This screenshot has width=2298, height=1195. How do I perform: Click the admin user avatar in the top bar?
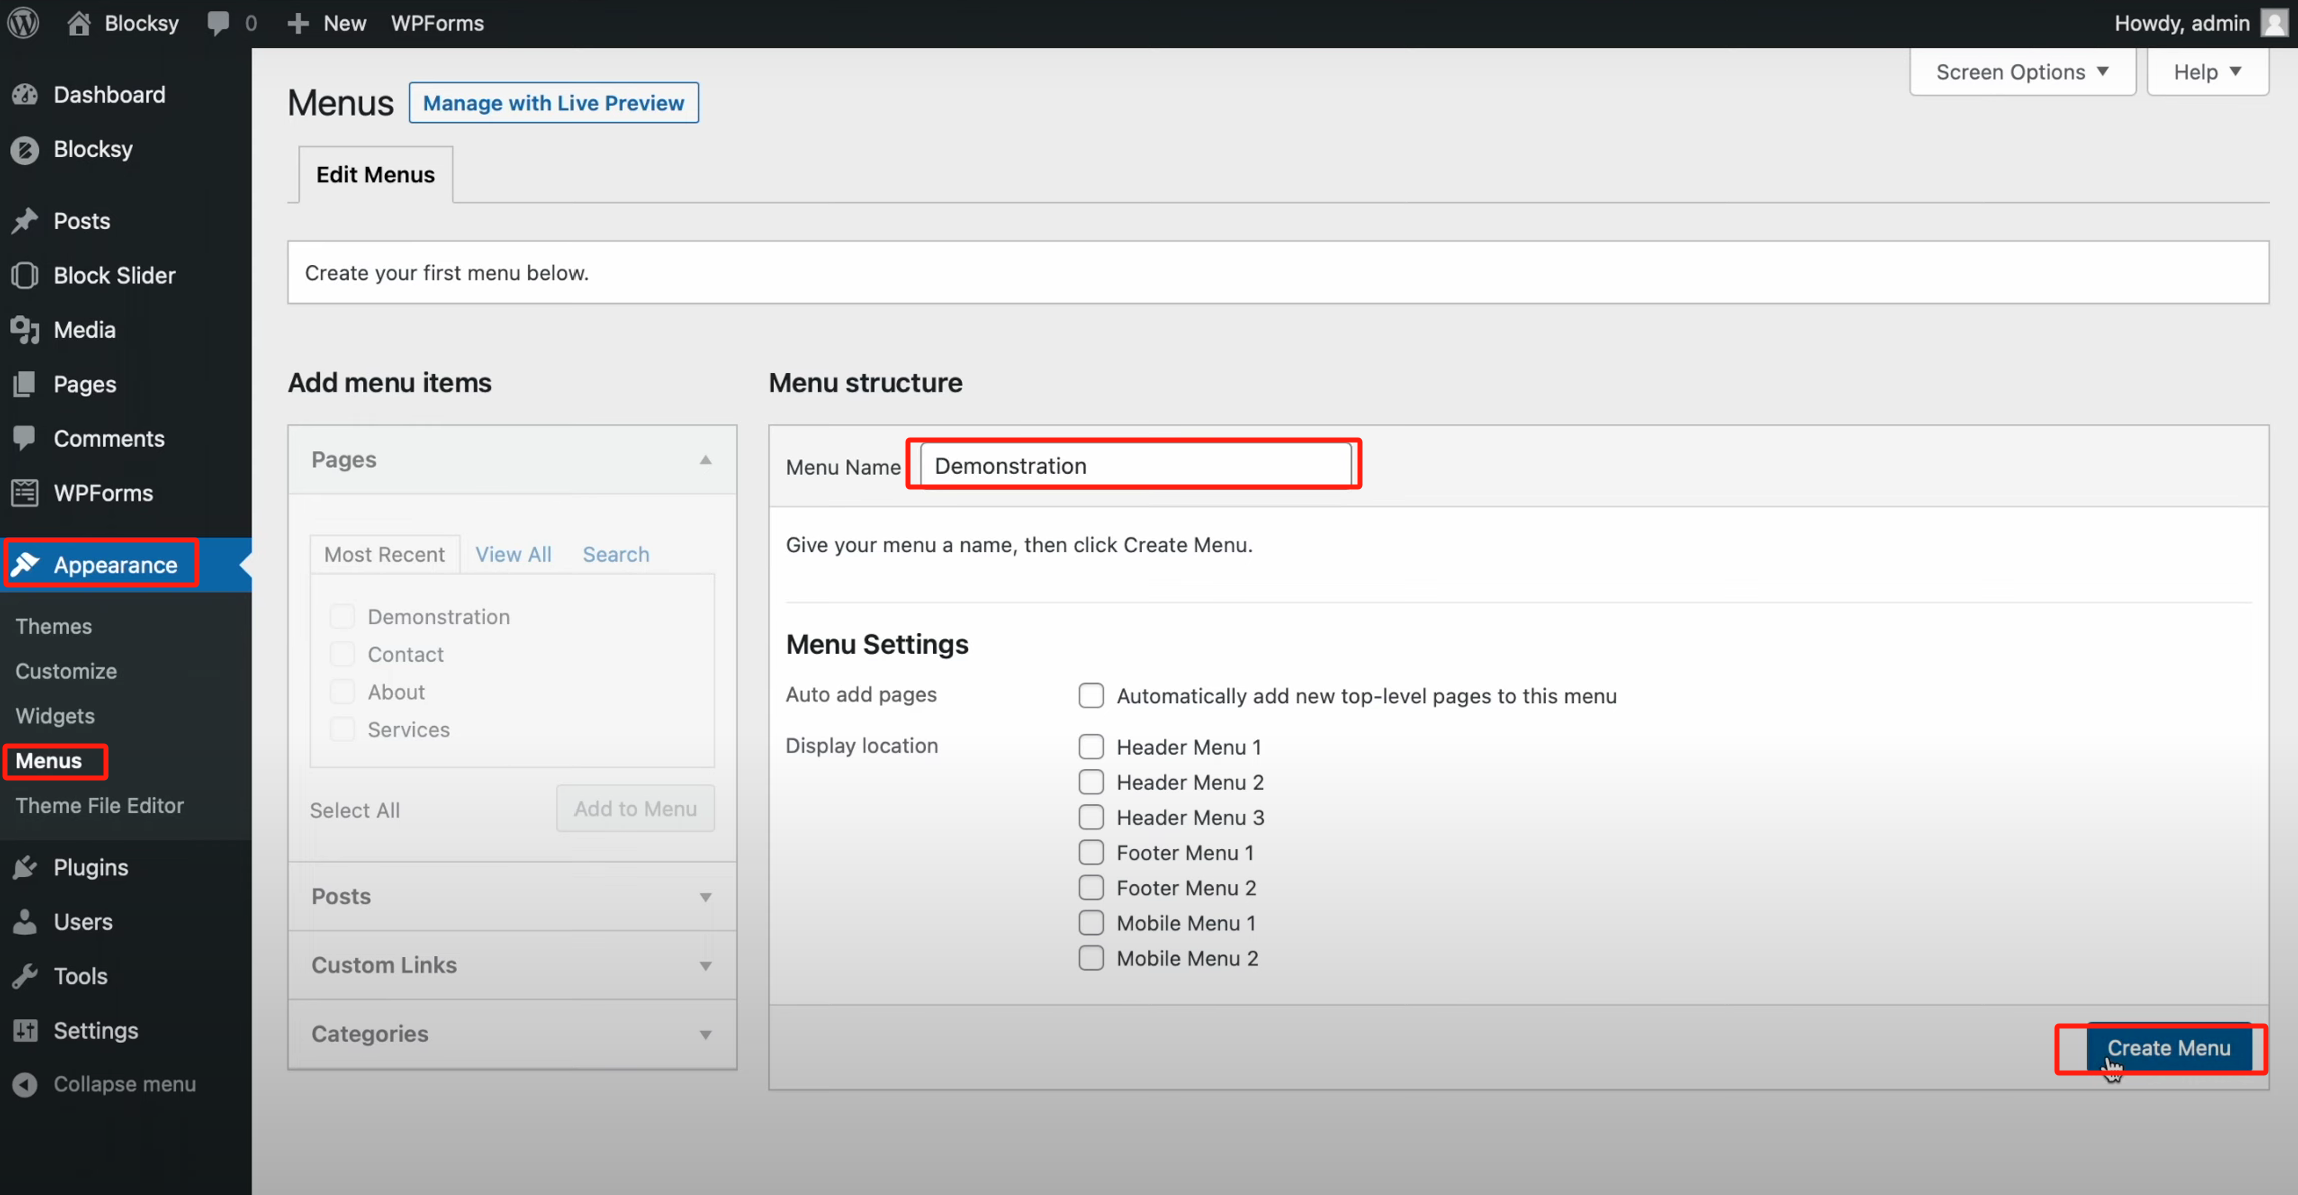pyautogui.click(x=2274, y=23)
